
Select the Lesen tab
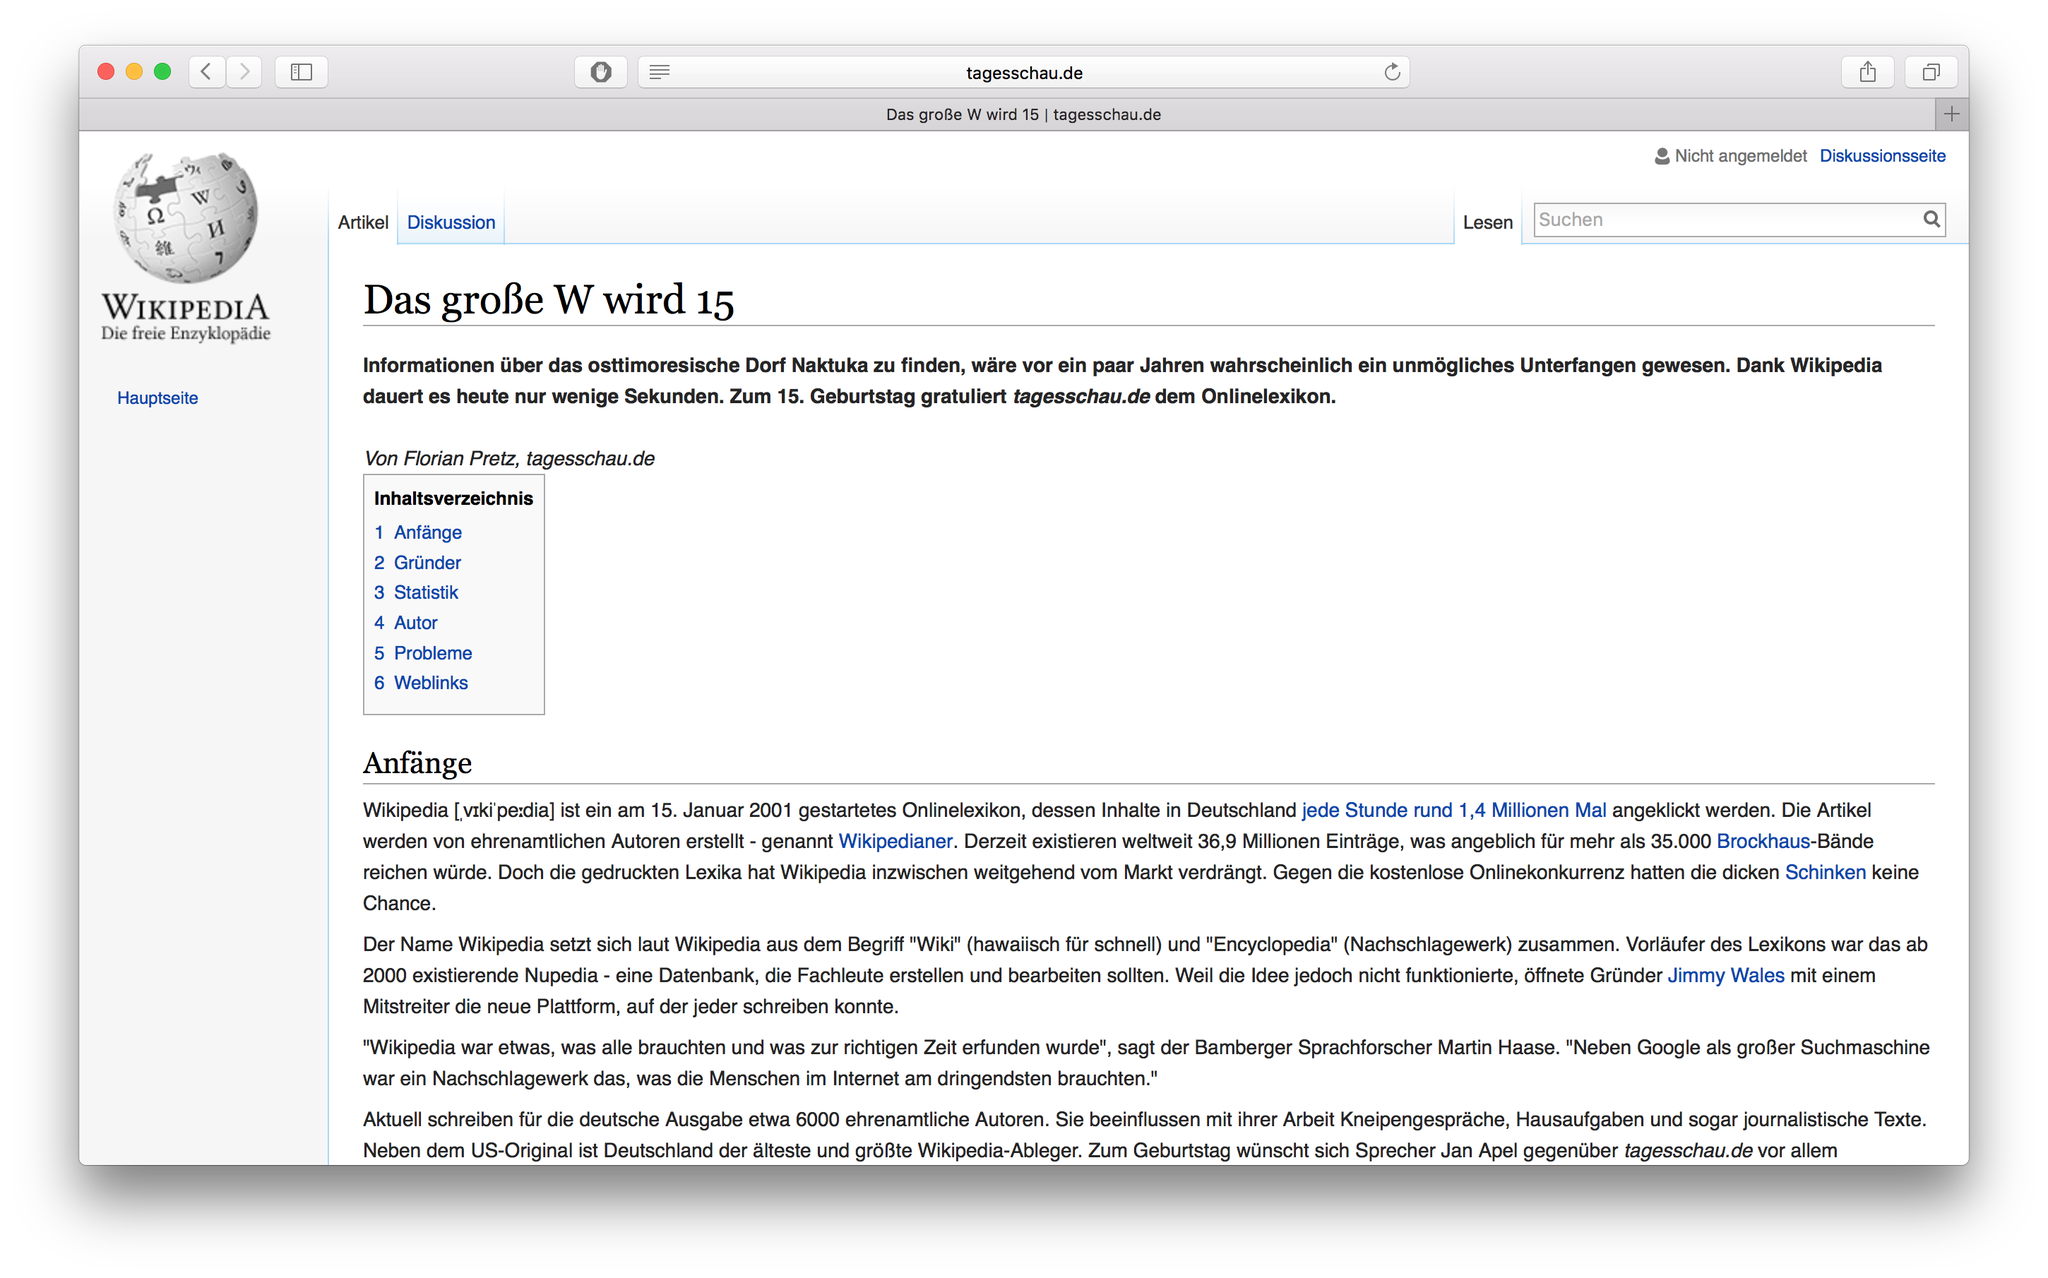[1487, 222]
